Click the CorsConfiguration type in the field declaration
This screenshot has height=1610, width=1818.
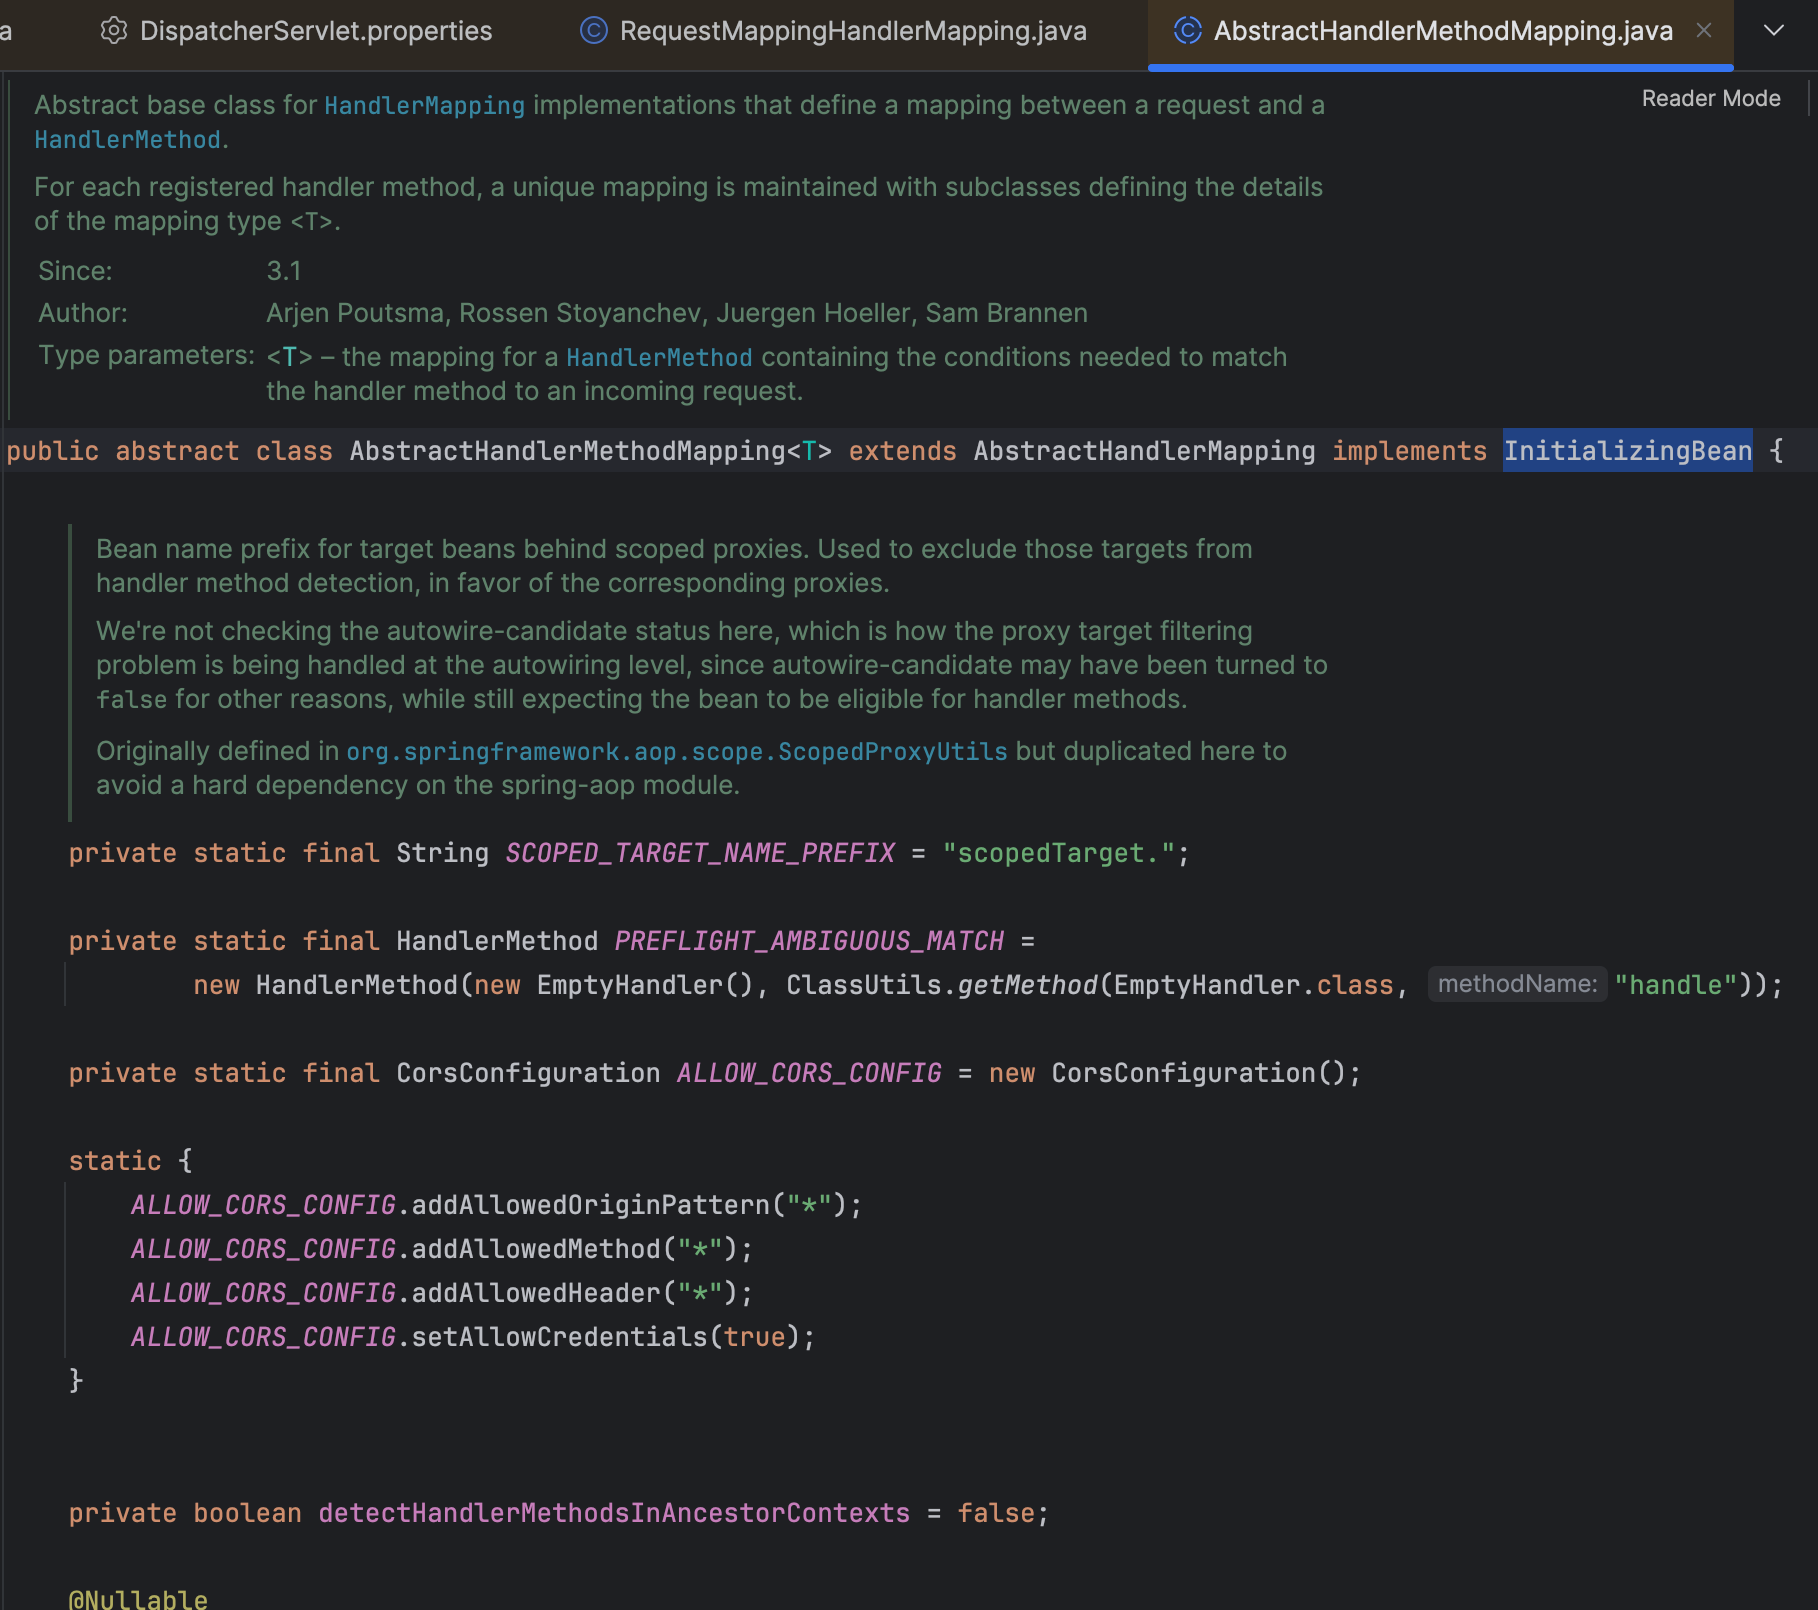(x=528, y=1073)
